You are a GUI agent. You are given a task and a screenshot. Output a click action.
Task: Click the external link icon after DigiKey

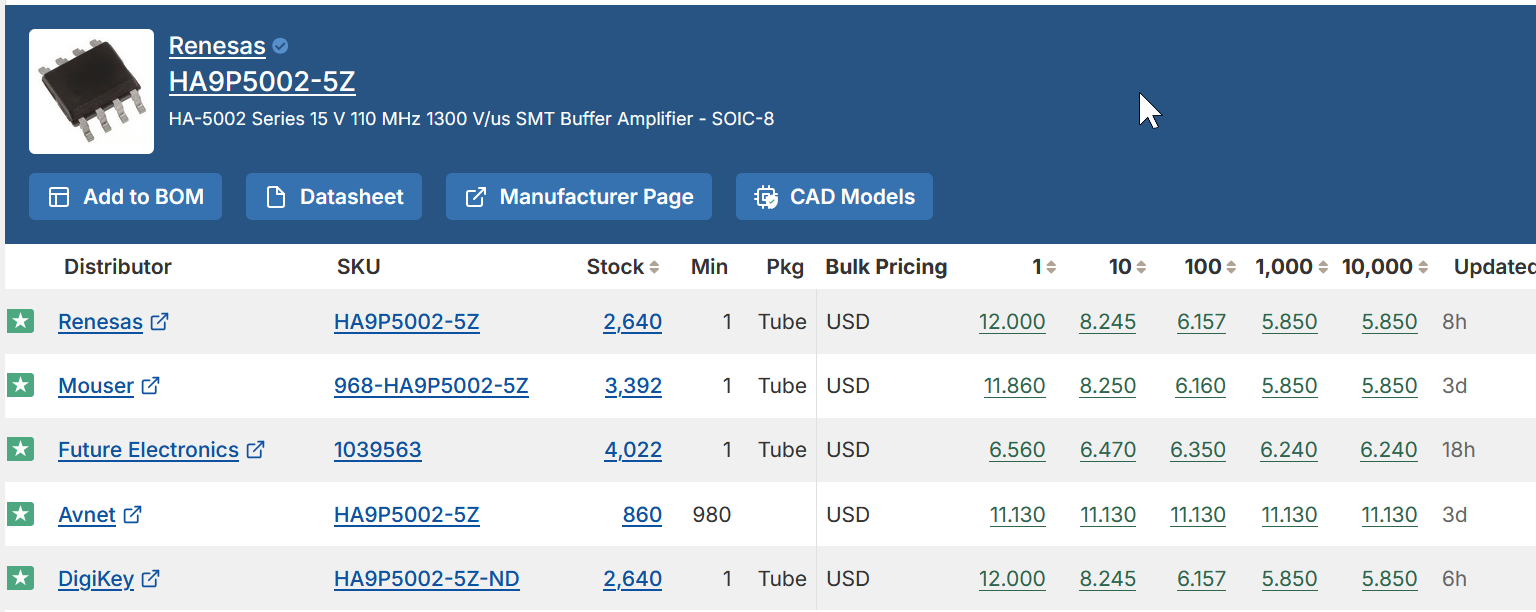tap(150, 578)
